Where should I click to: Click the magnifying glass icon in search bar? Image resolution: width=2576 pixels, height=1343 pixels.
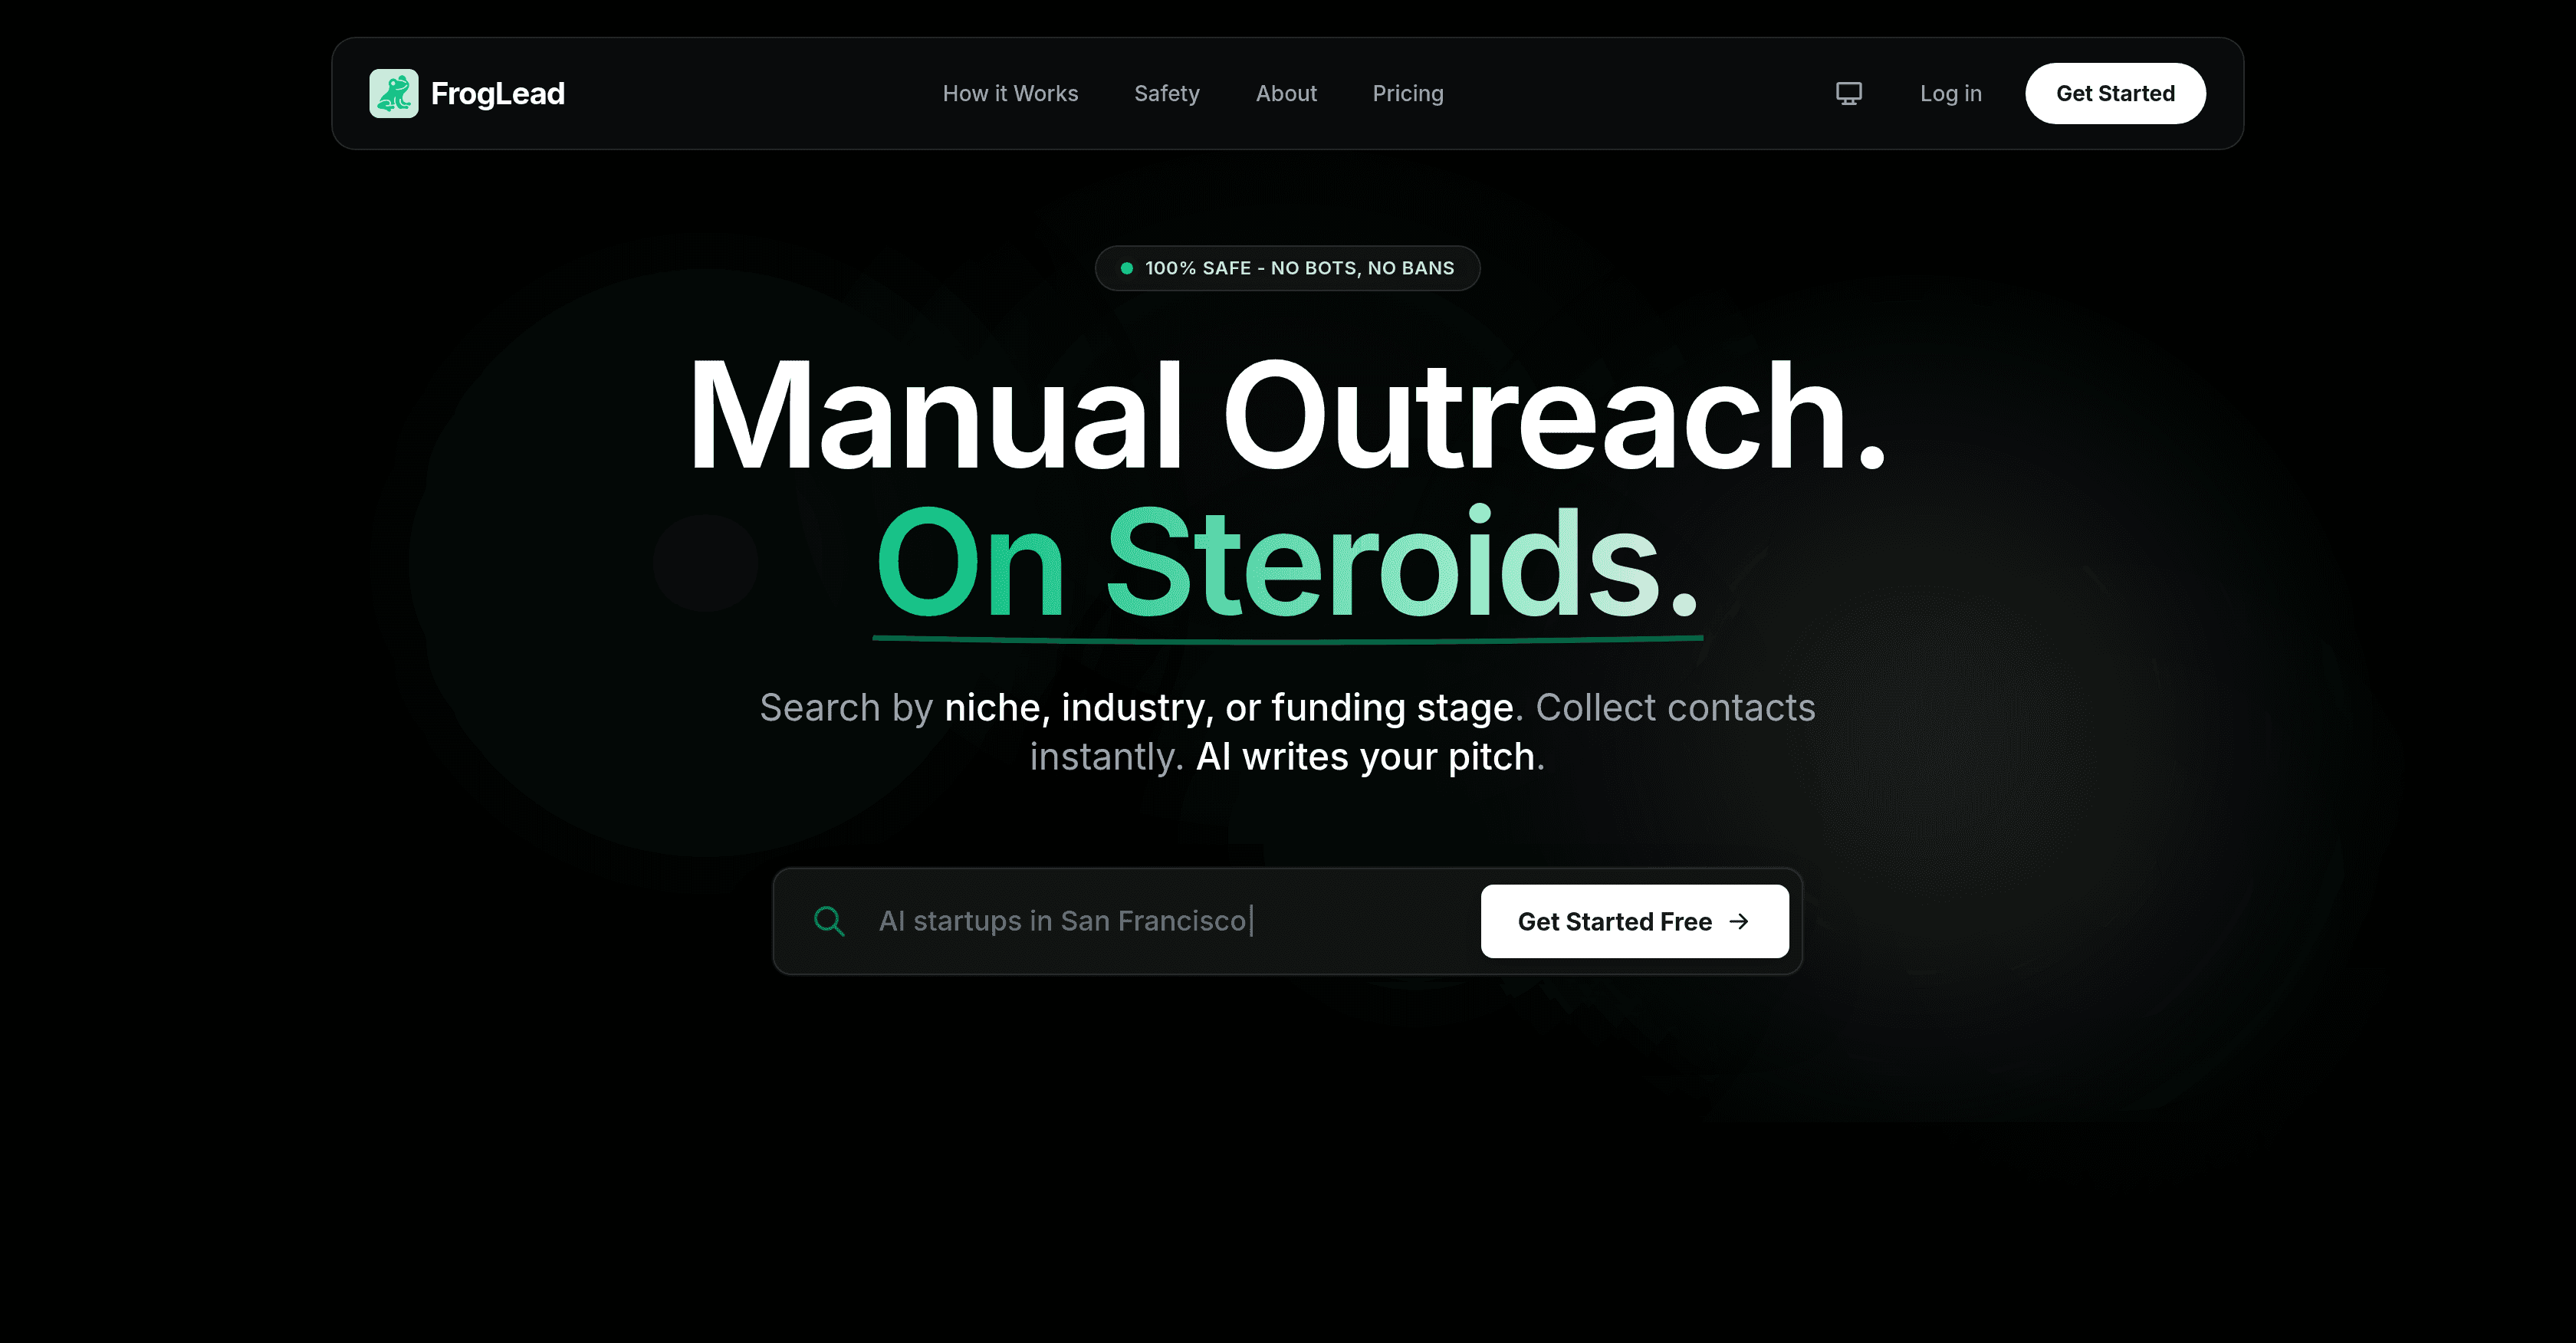coord(829,921)
